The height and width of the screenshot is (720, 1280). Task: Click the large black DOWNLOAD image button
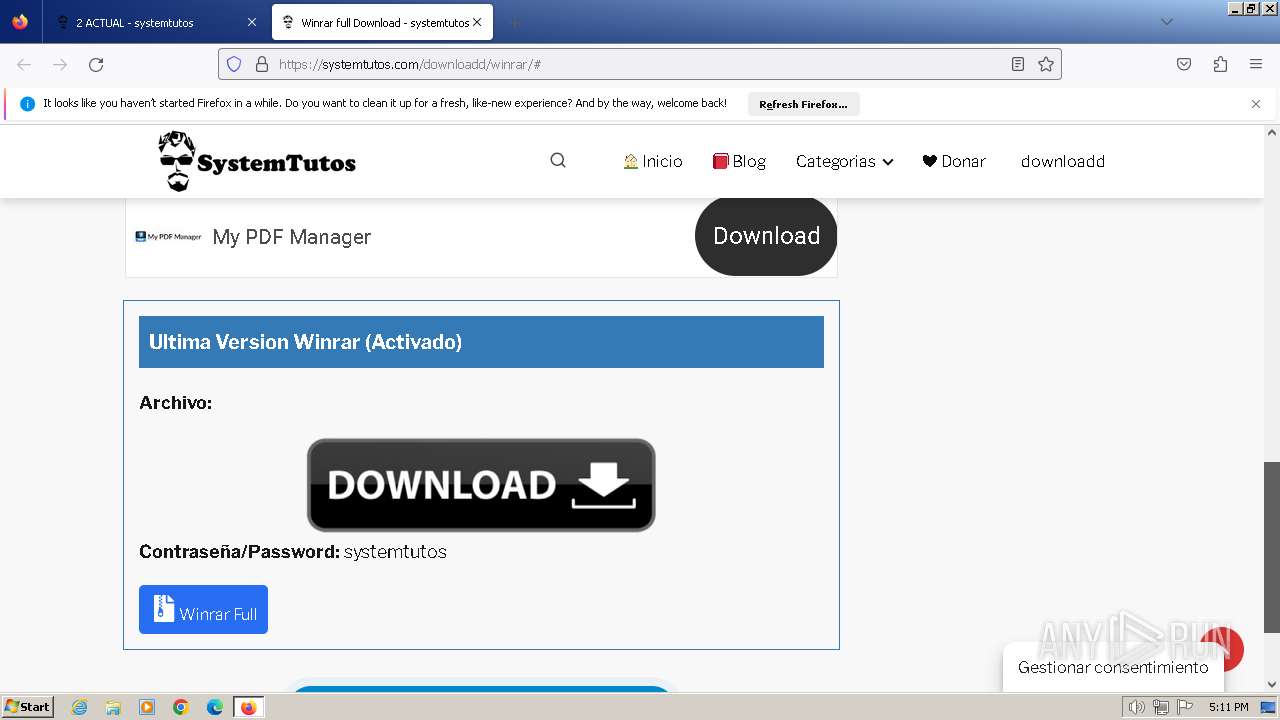[x=481, y=485]
